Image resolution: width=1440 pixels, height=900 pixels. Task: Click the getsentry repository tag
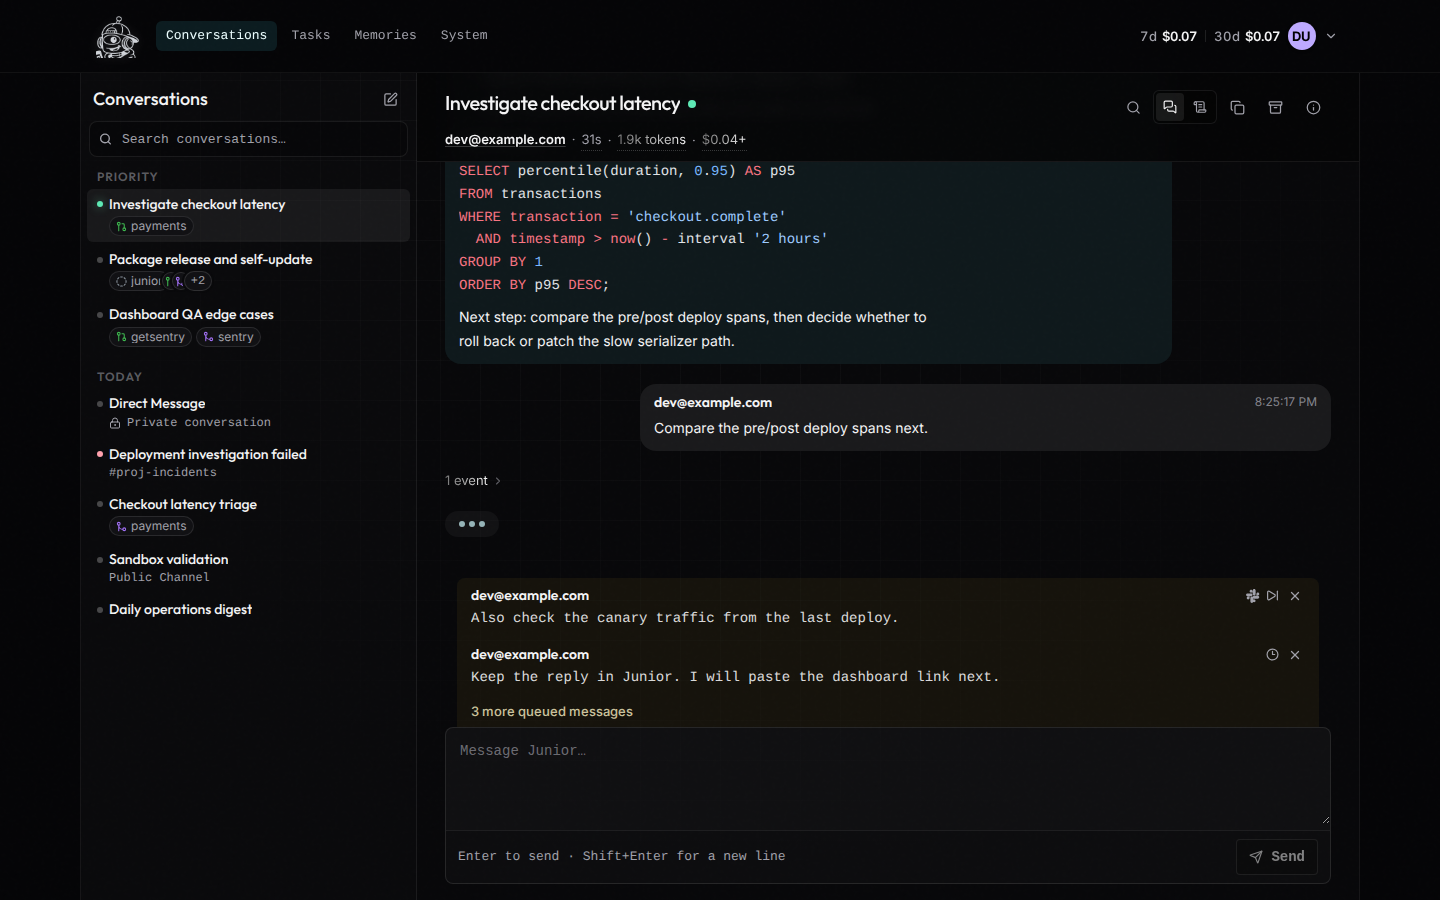[x=150, y=337]
